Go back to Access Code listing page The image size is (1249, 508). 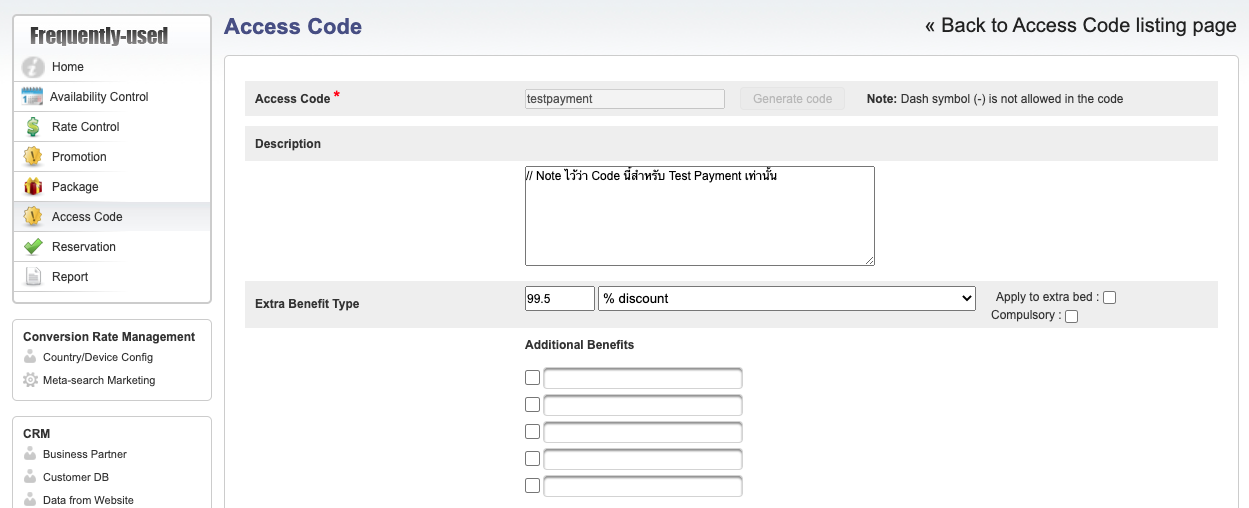[x=1080, y=26]
